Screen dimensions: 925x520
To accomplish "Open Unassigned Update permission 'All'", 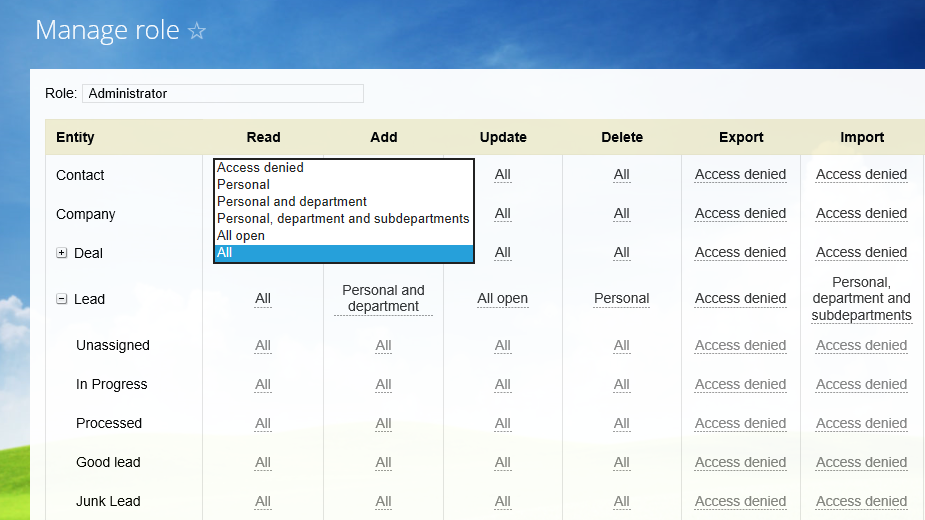I will click(x=503, y=345).
